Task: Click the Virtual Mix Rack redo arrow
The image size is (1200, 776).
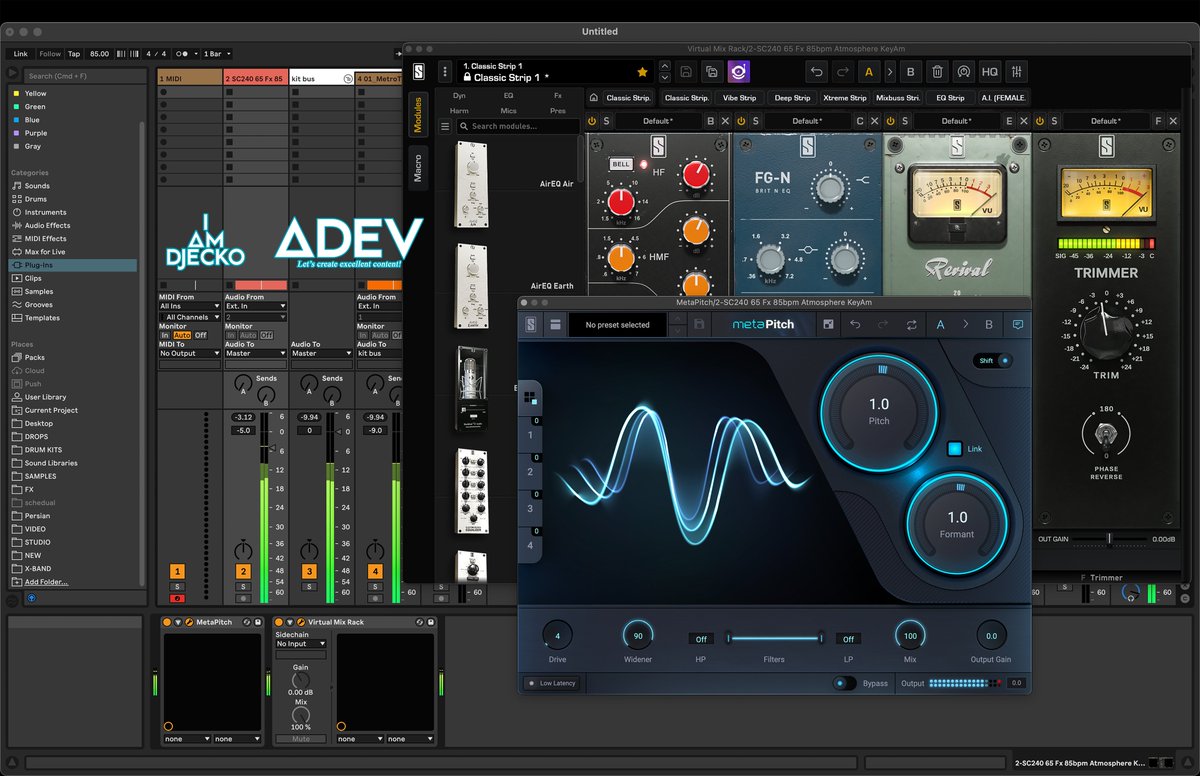Action: point(842,72)
